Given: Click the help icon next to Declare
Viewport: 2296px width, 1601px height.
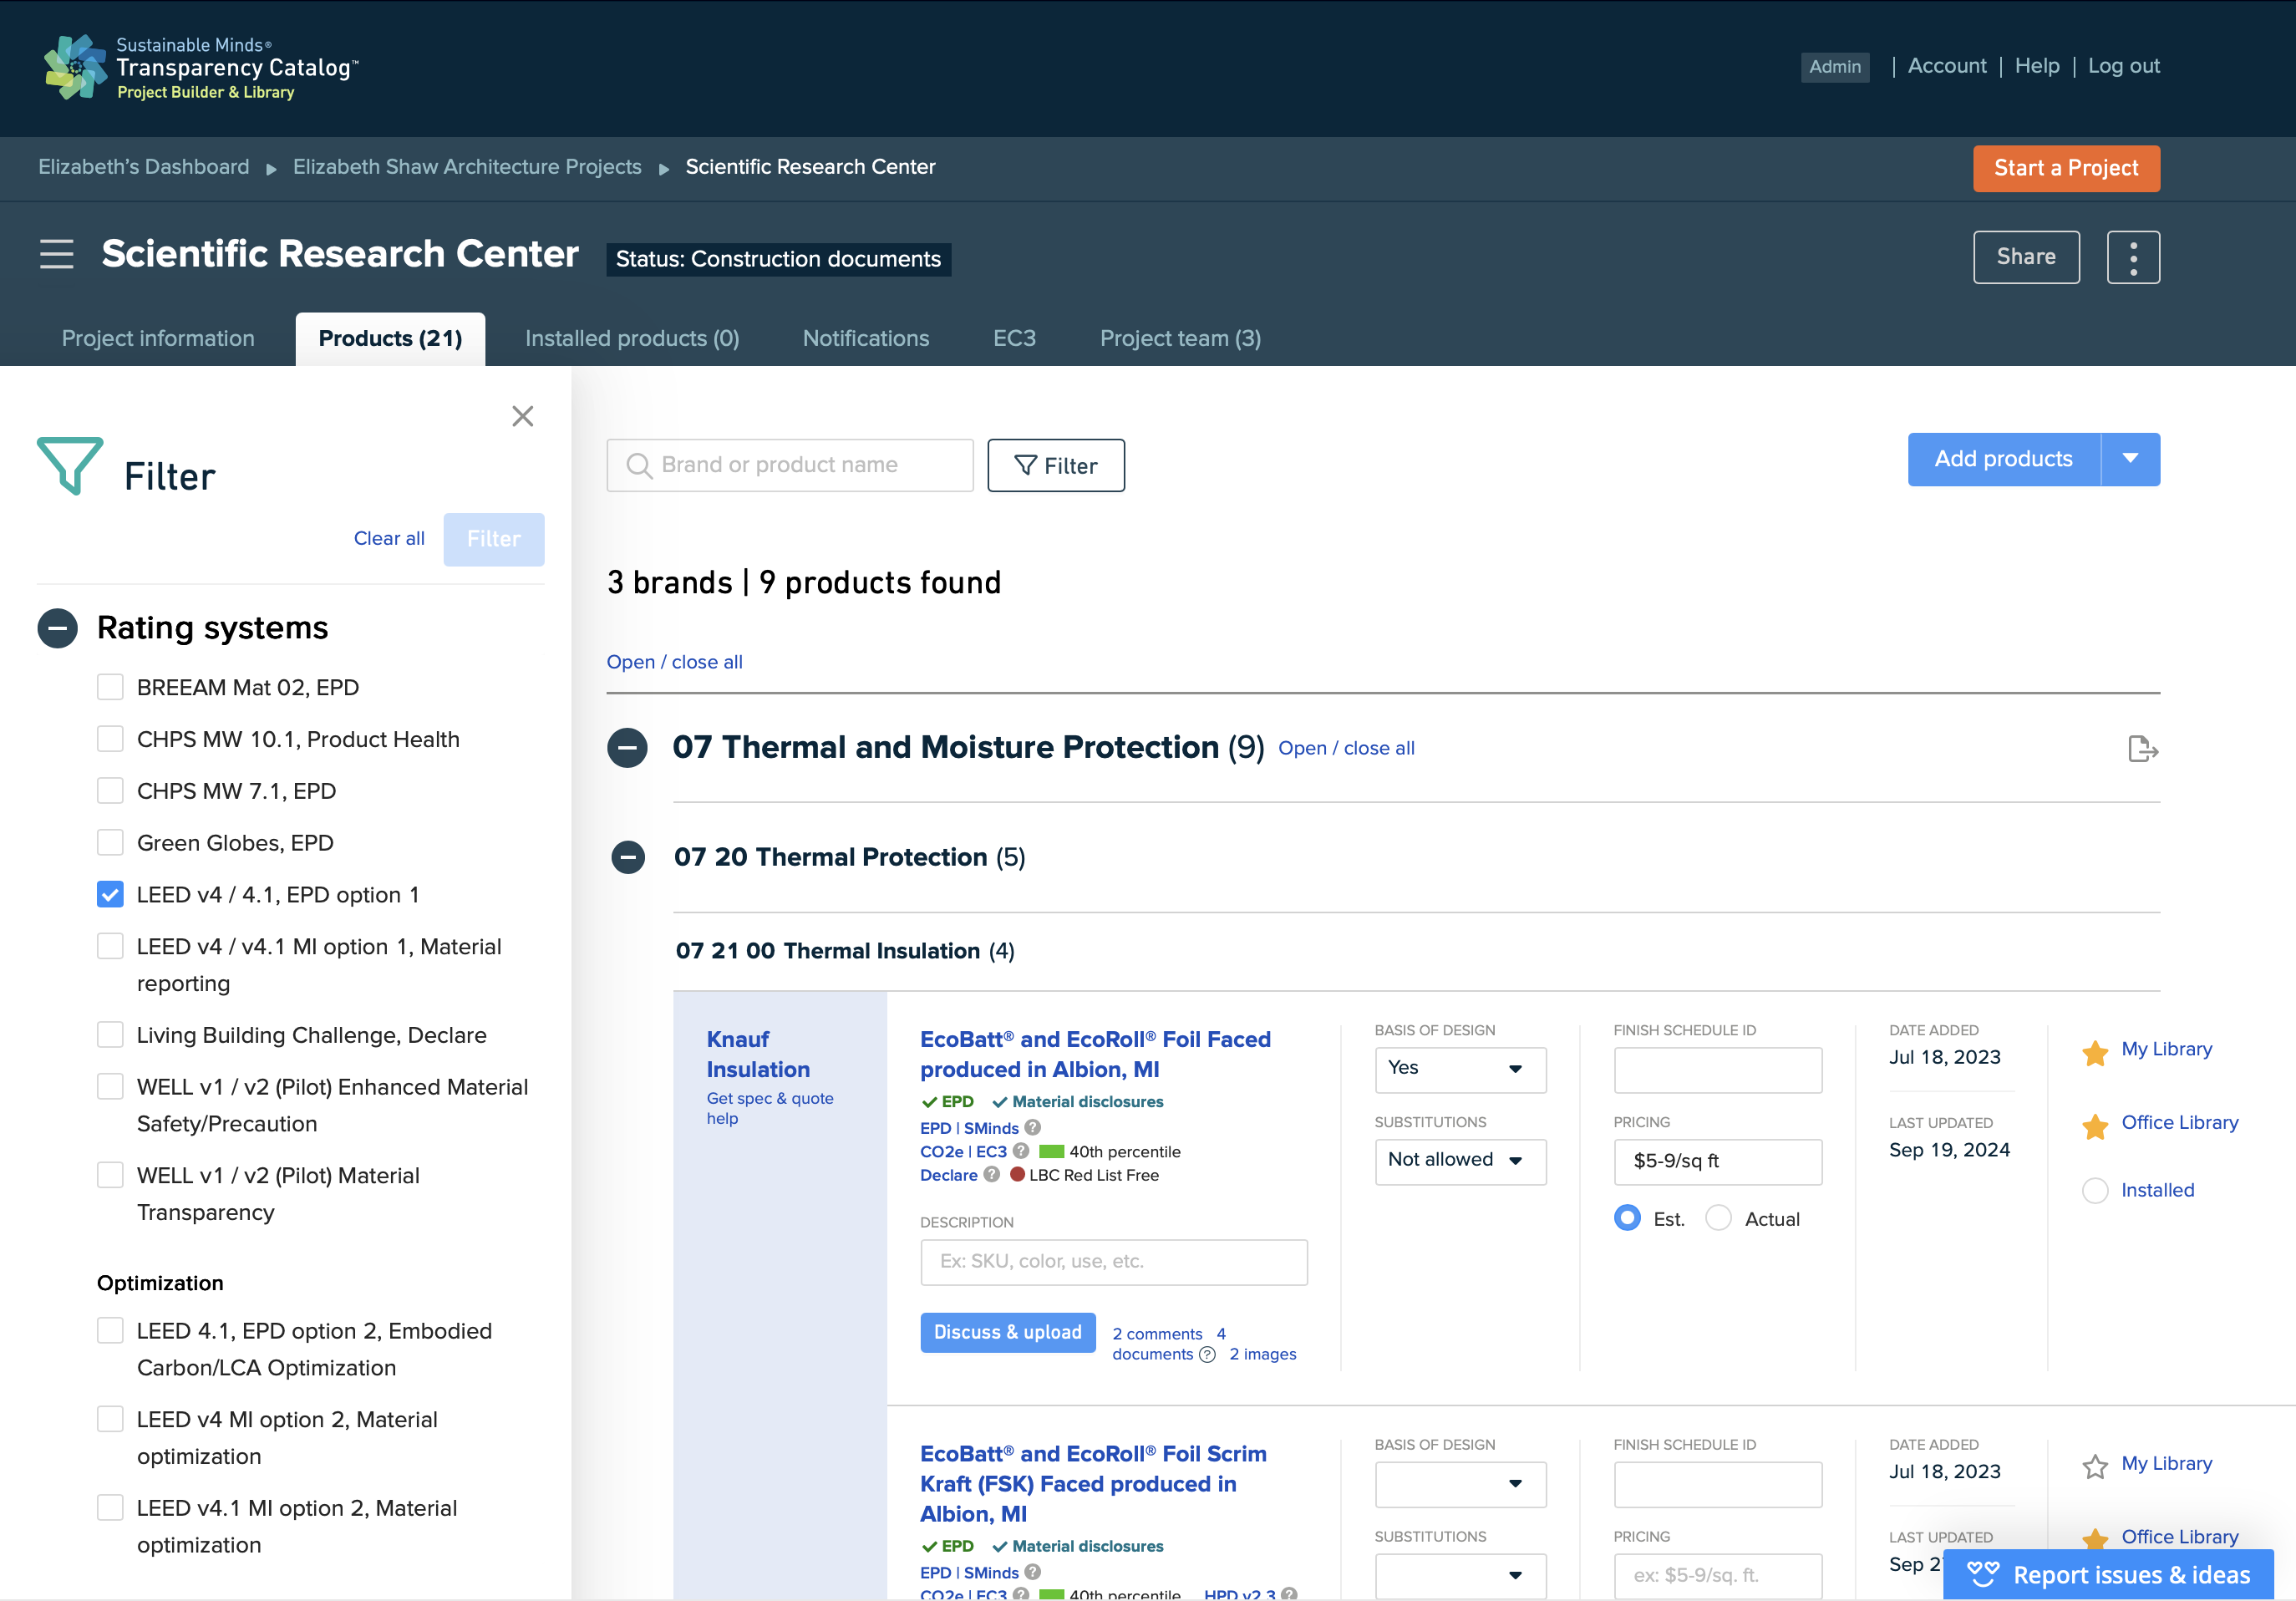Looking at the screenshot, I should pyautogui.click(x=991, y=1174).
